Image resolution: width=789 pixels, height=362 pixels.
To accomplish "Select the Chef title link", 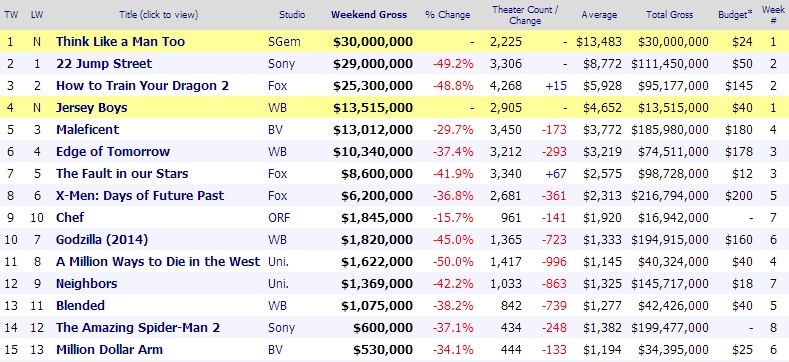I will pyautogui.click(x=70, y=218).
